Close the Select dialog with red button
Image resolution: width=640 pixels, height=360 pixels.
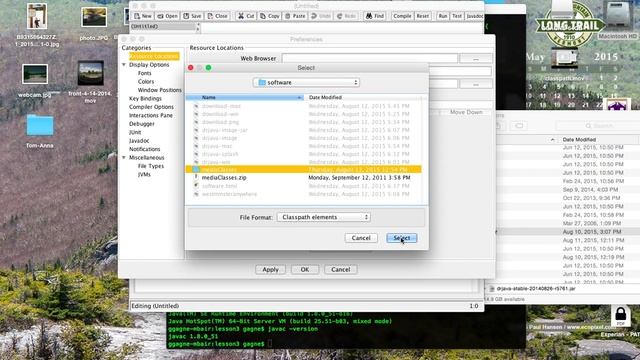[191, 68]
